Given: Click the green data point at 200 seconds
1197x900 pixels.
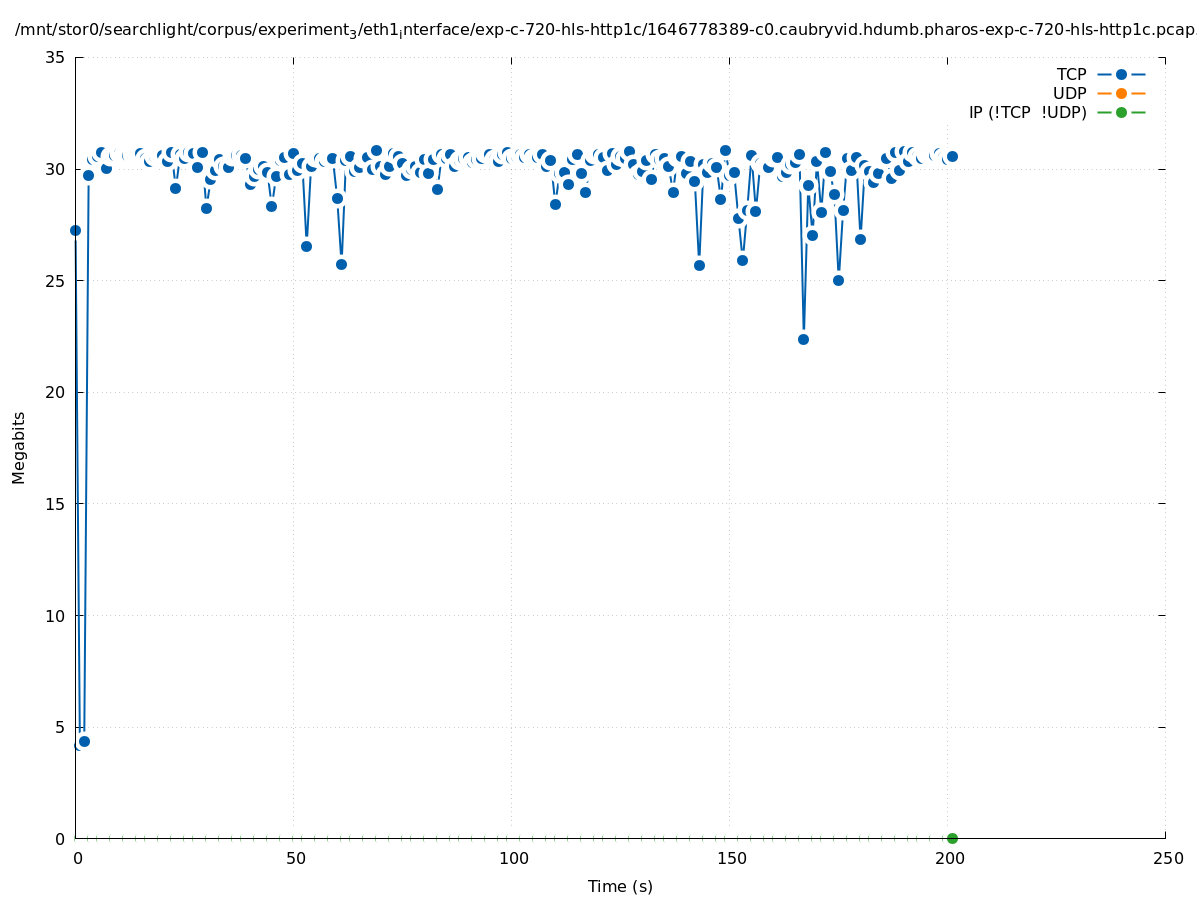Looking at the screenshot, I should [952, 838].
